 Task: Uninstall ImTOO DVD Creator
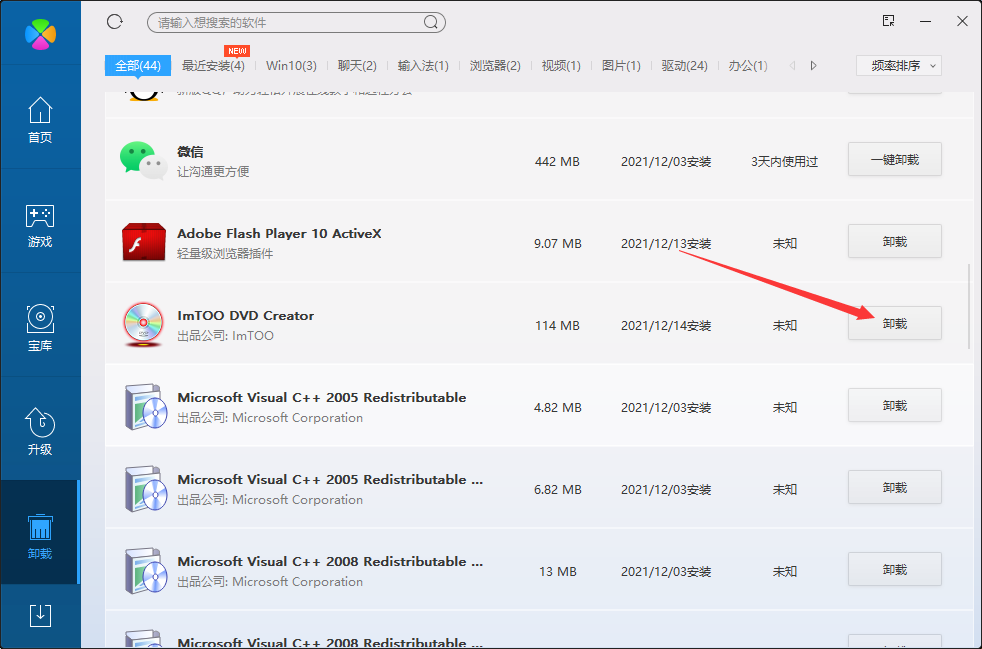[895, 323]
